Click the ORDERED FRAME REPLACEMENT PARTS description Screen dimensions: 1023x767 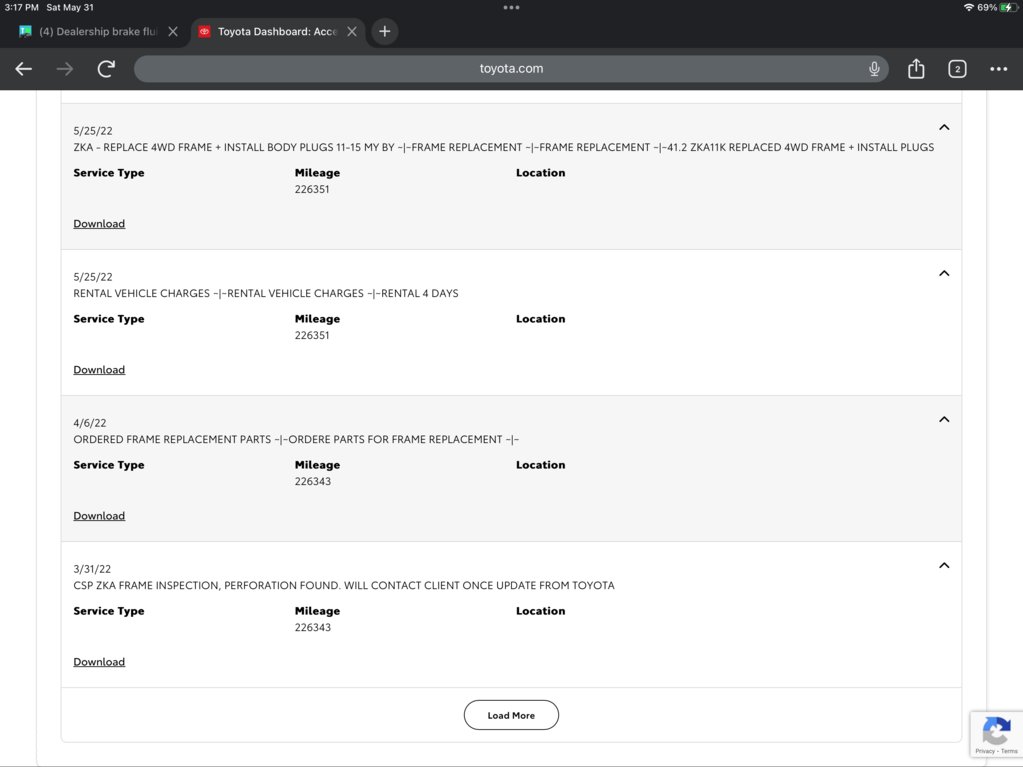296,440
